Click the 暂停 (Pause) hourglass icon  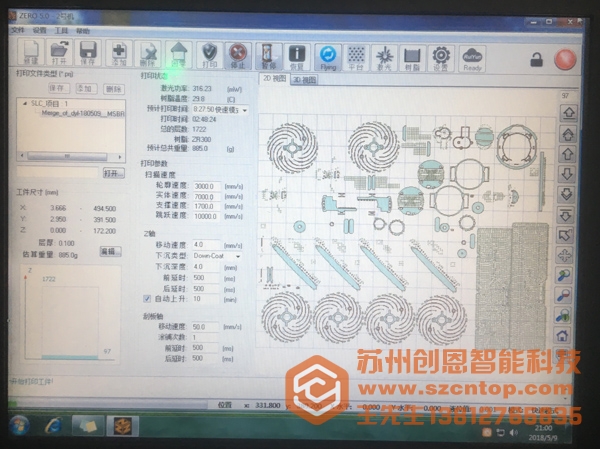268,55
